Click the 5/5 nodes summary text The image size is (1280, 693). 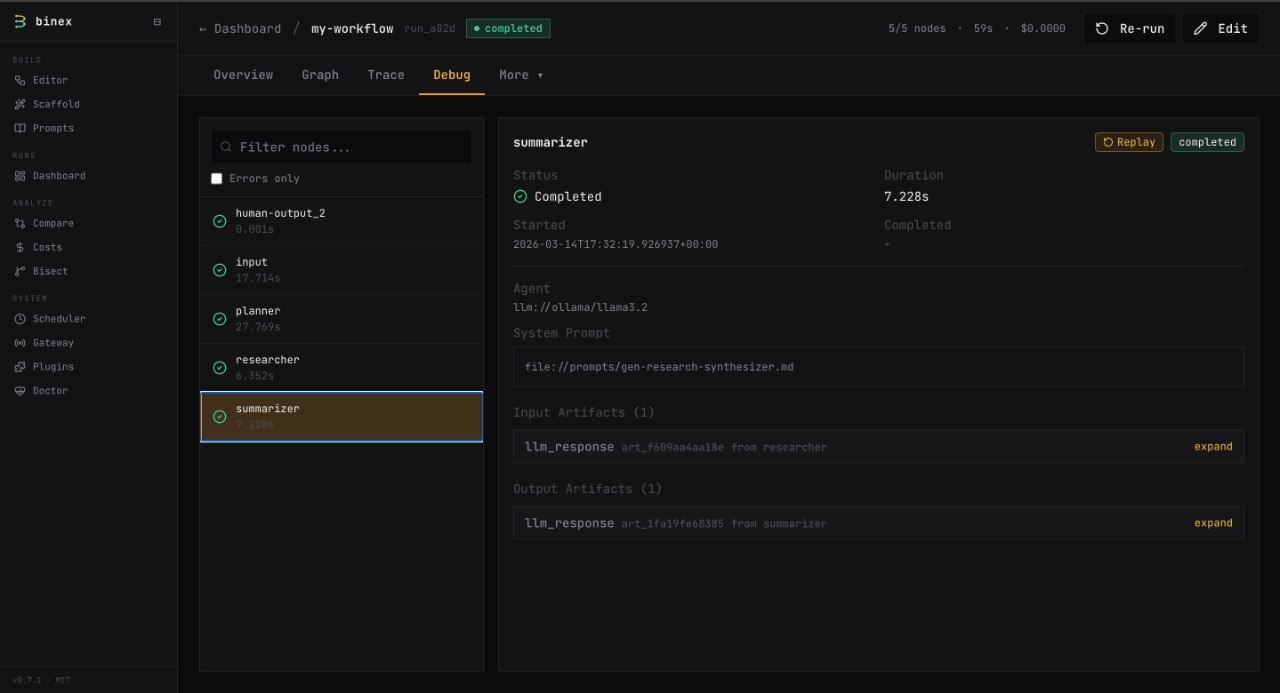point(917,28)
